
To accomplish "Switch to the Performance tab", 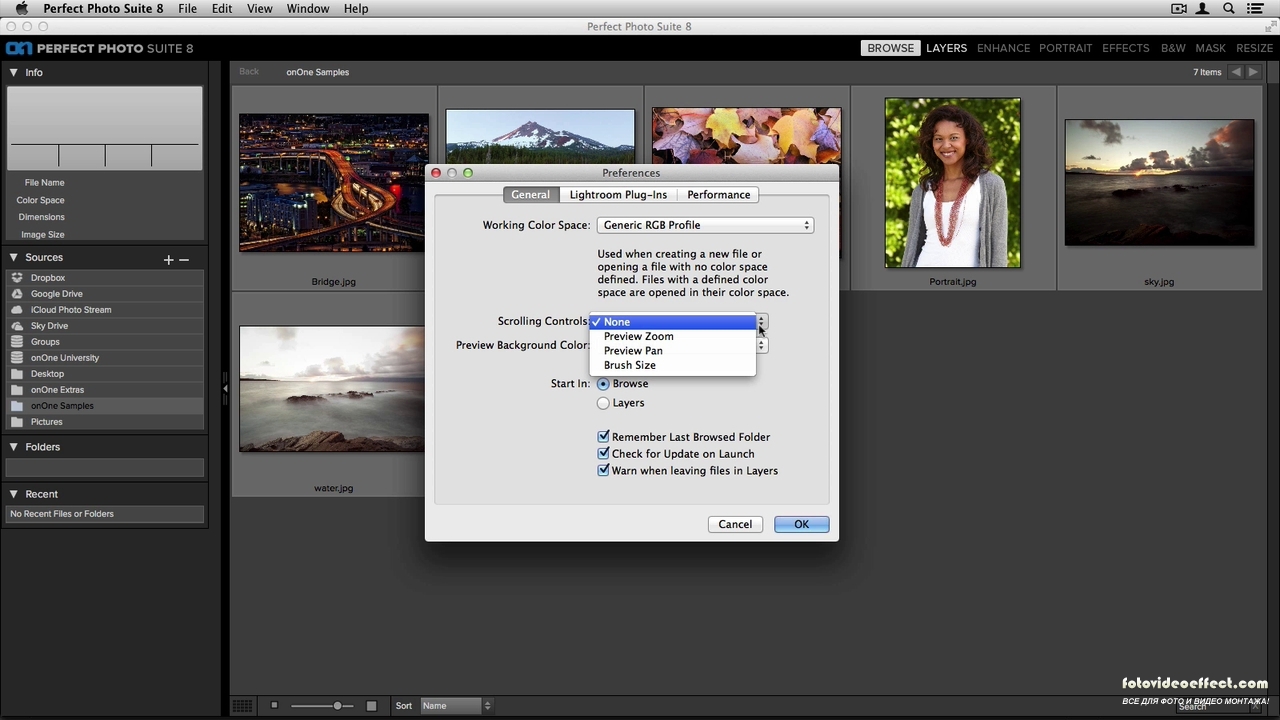I will point(718,195).
